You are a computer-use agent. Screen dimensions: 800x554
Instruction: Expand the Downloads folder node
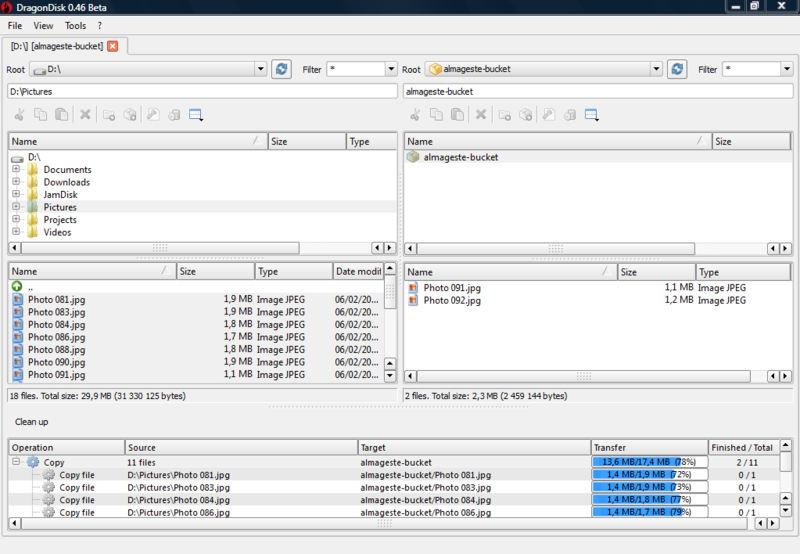[16, 182]
